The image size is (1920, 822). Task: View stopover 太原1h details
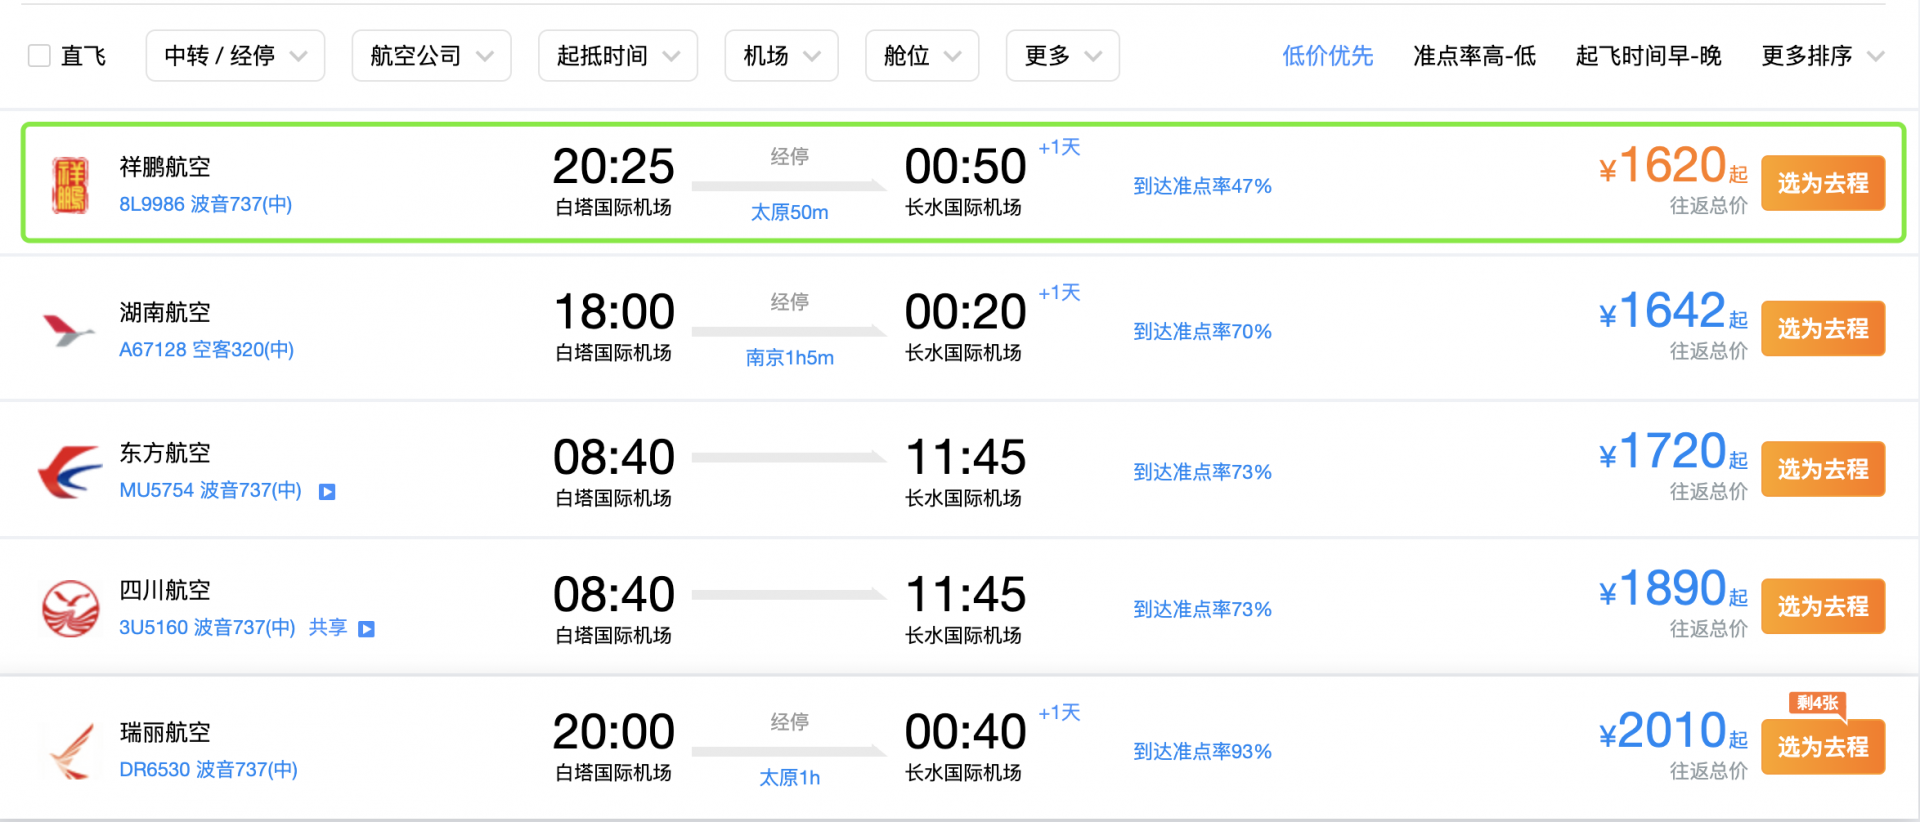pyautogui.click(x=789, y=777)
